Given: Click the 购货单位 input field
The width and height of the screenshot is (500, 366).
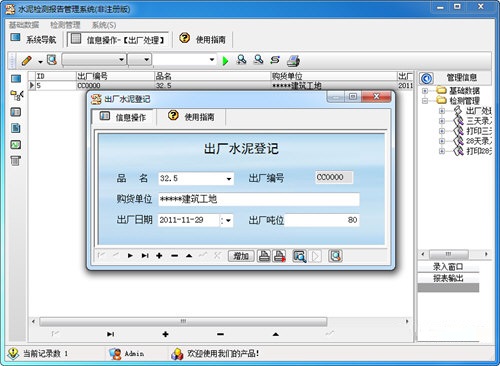Looking at the screenshot, I should tap(259, 199).
